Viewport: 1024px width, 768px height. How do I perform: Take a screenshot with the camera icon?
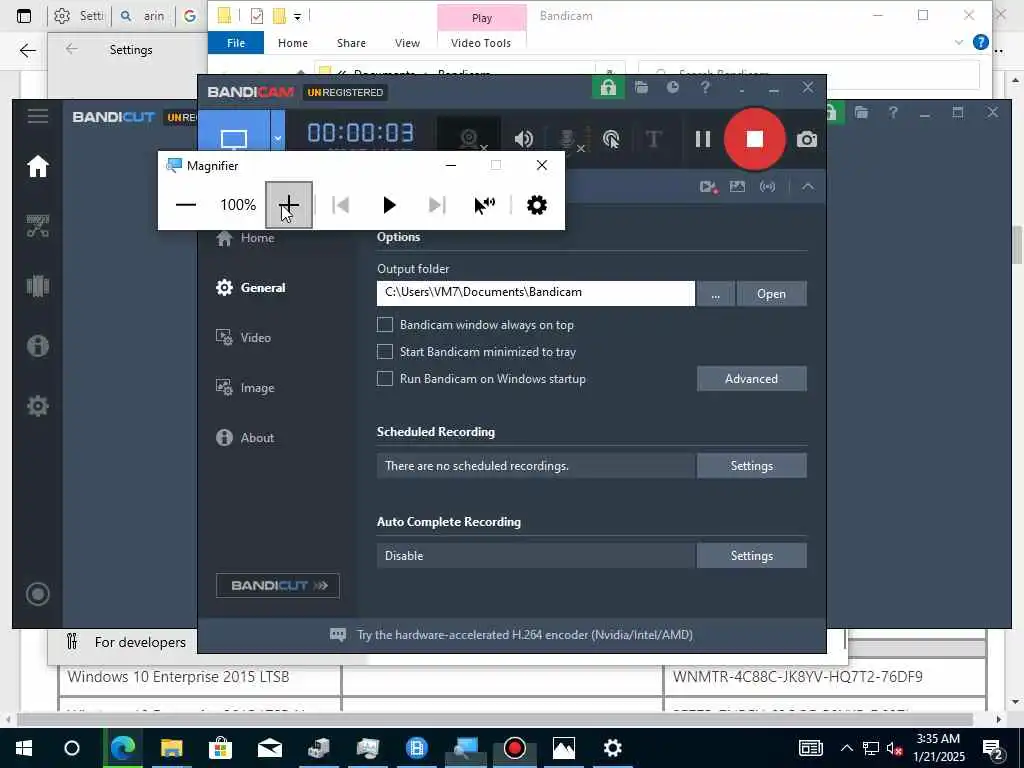click(x=807, y=139)
